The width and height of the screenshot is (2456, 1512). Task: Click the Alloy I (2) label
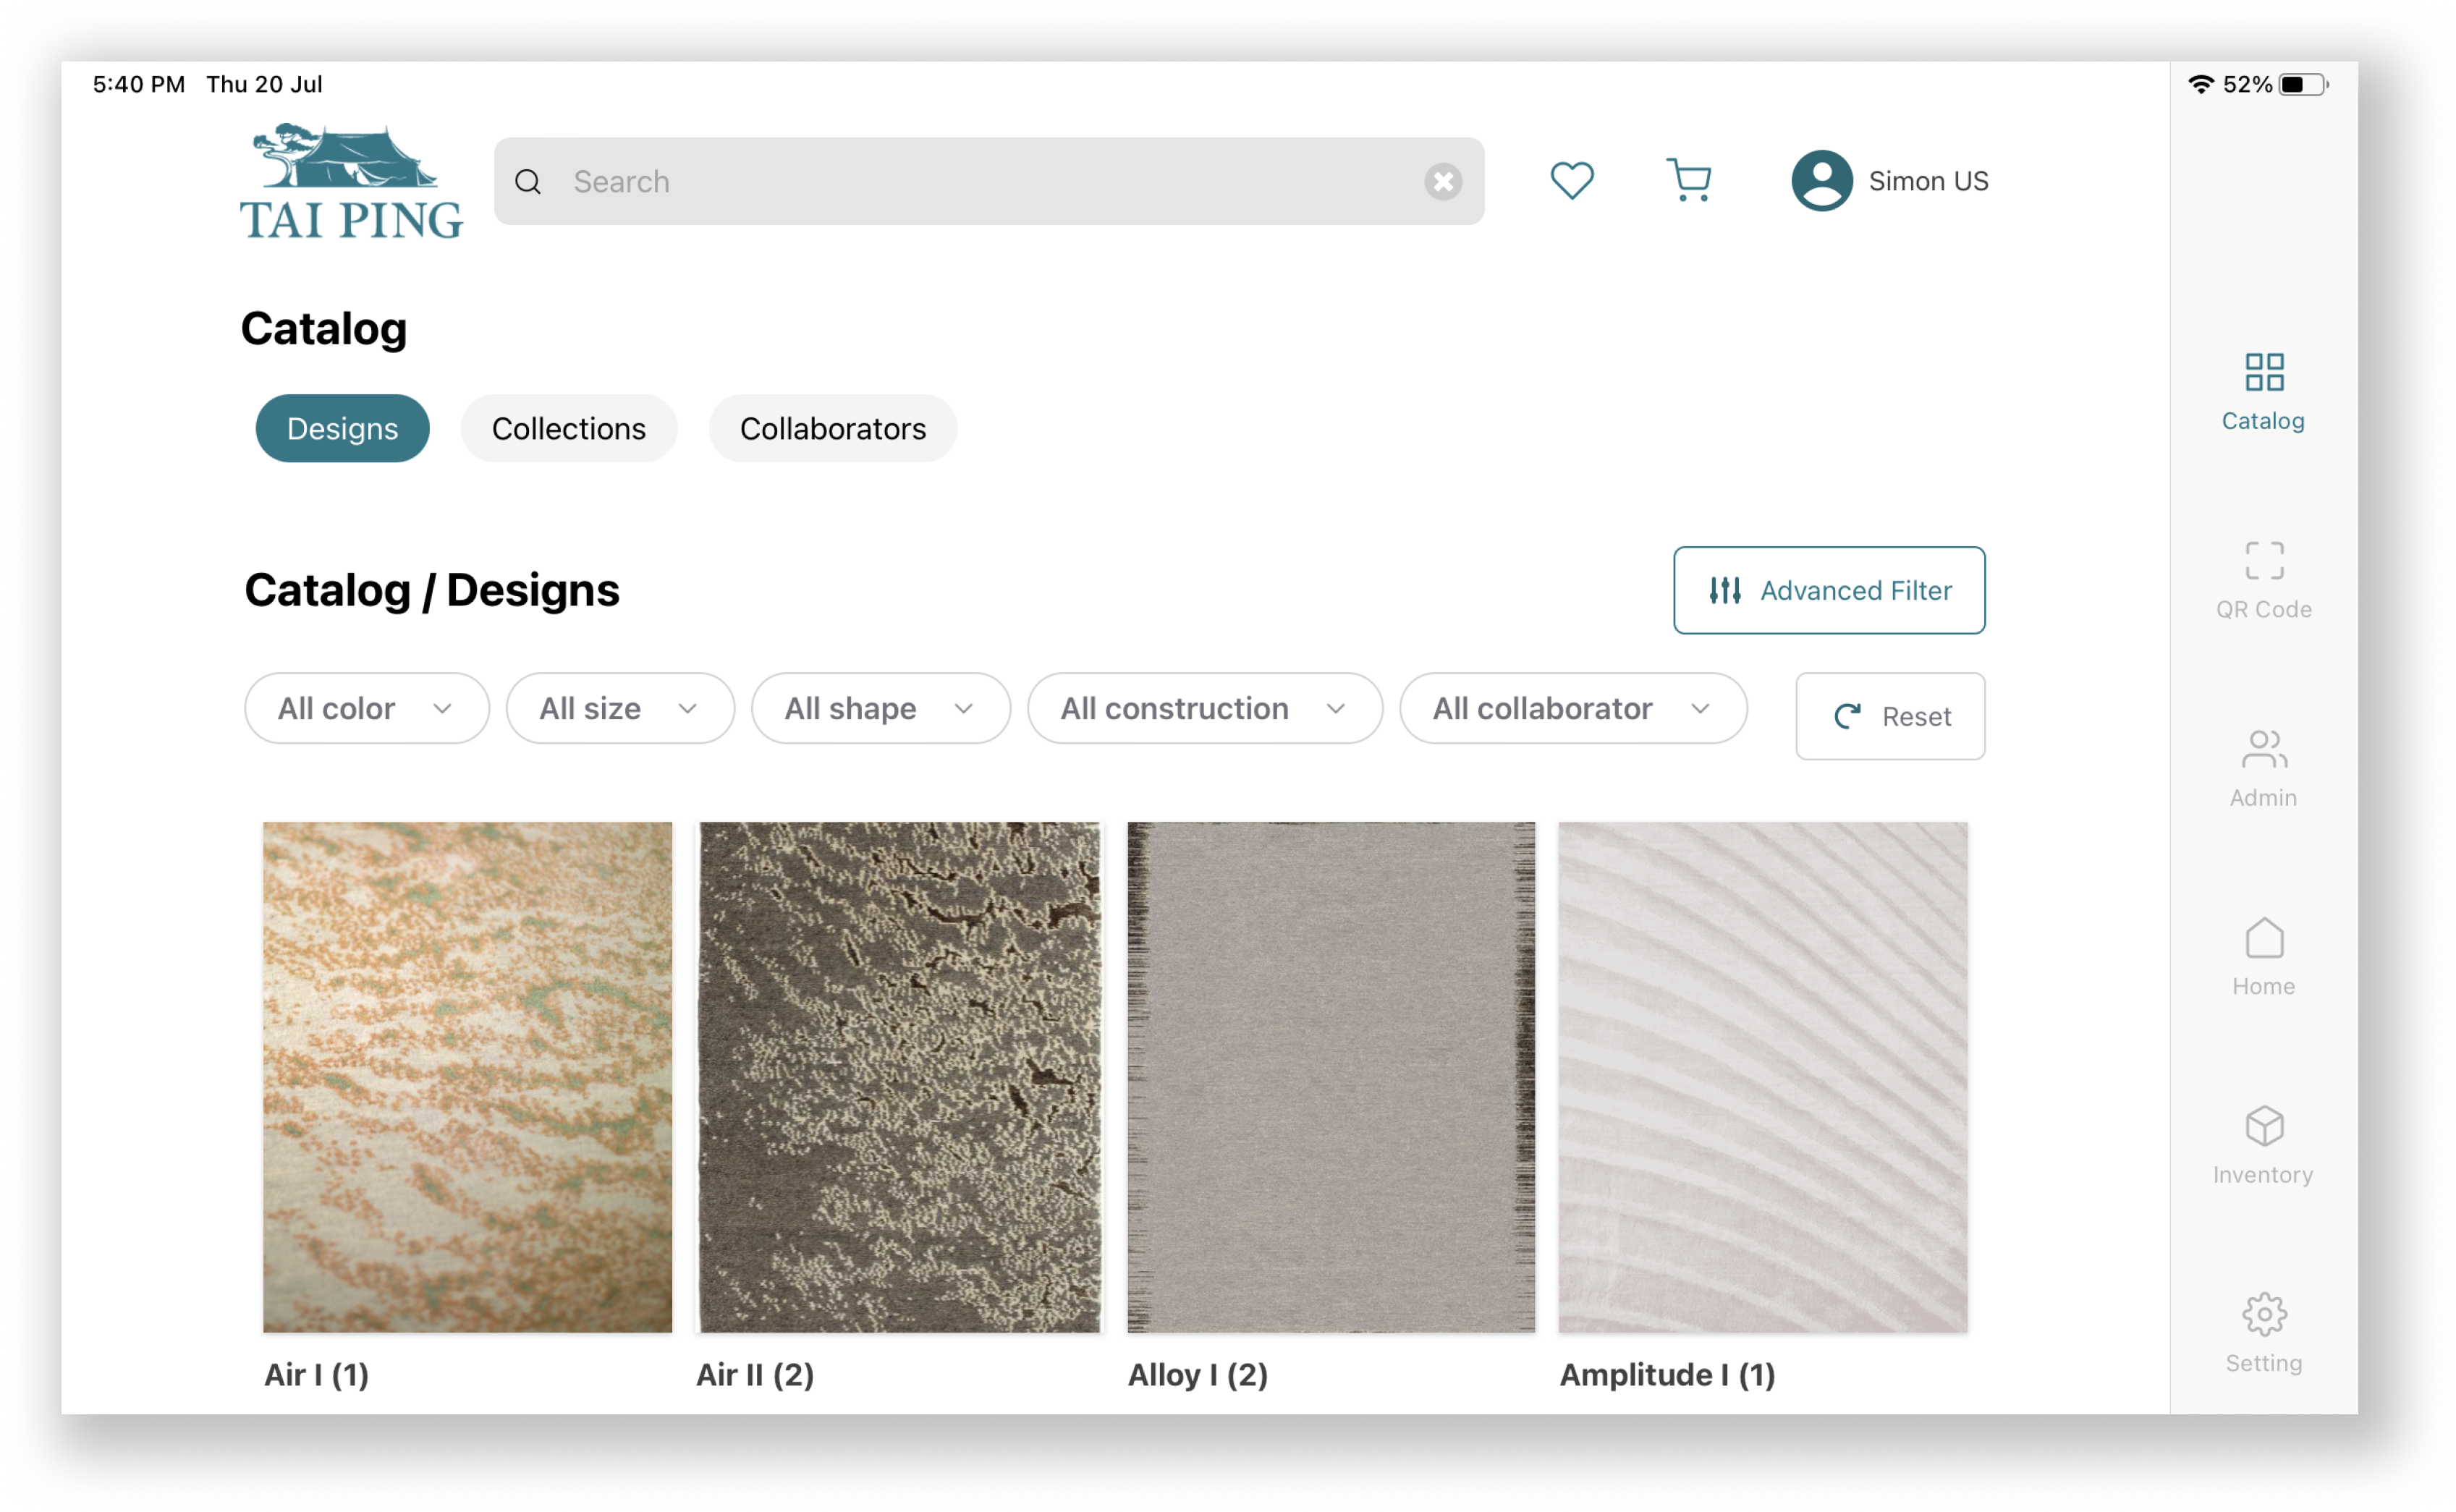tap(1198, 1375)
